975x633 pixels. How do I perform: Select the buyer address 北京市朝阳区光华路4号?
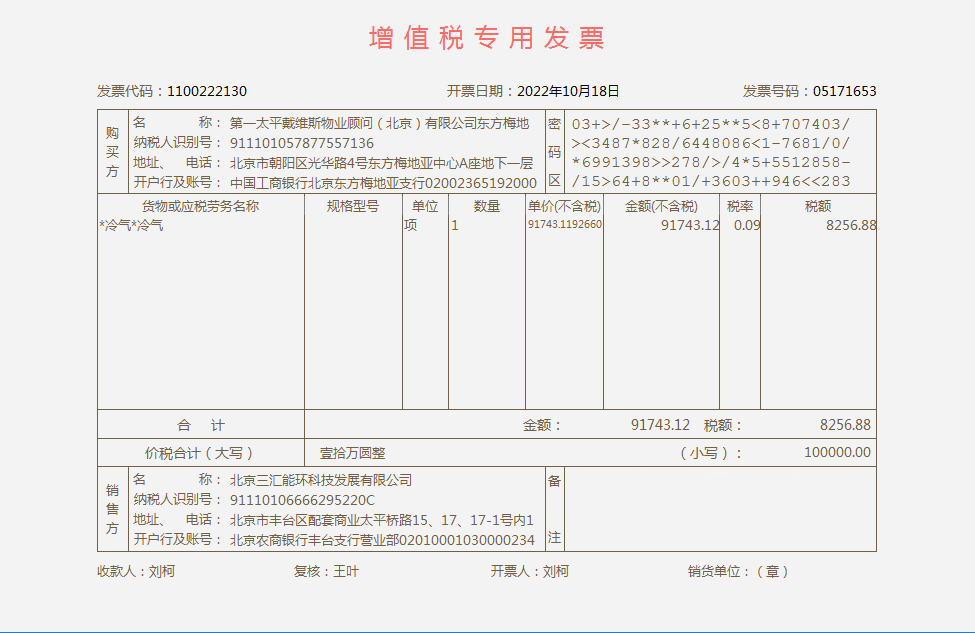pyautogui.click(x=381, y=163)
